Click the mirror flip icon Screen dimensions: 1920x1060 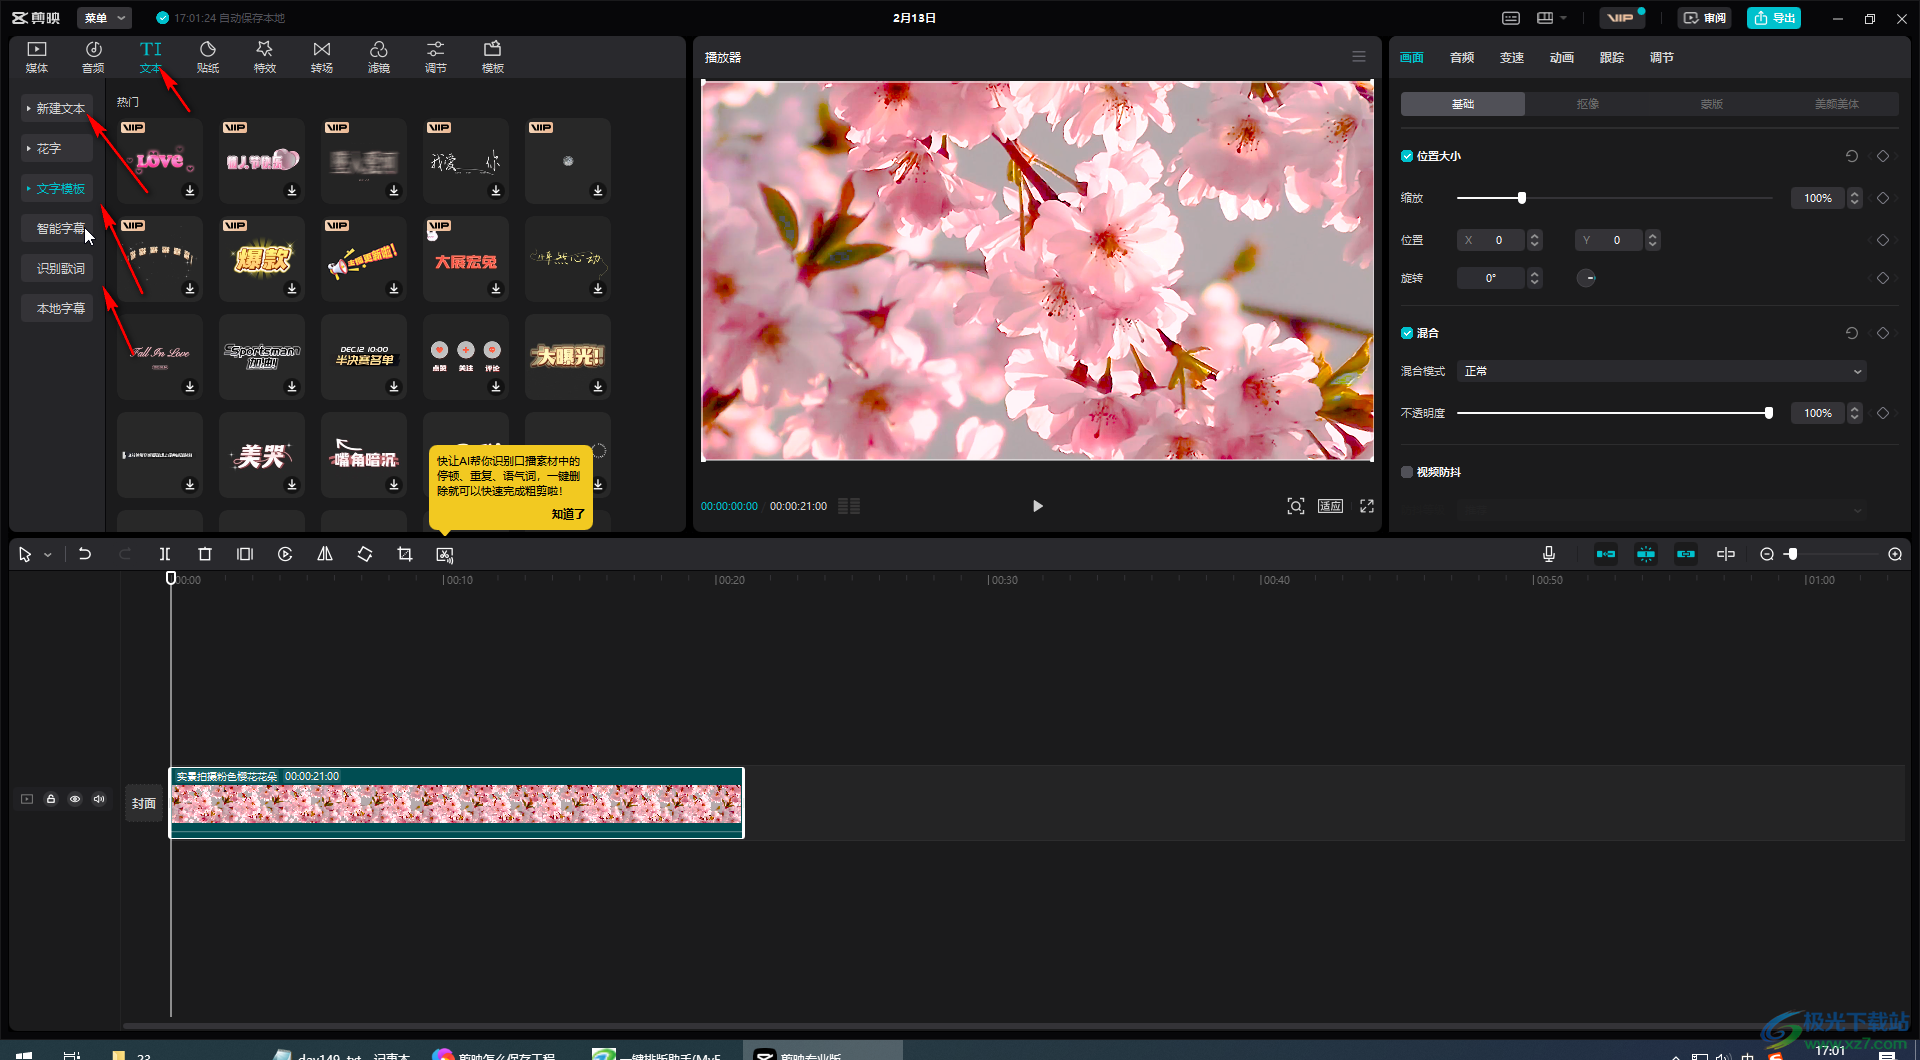(325, 554)
